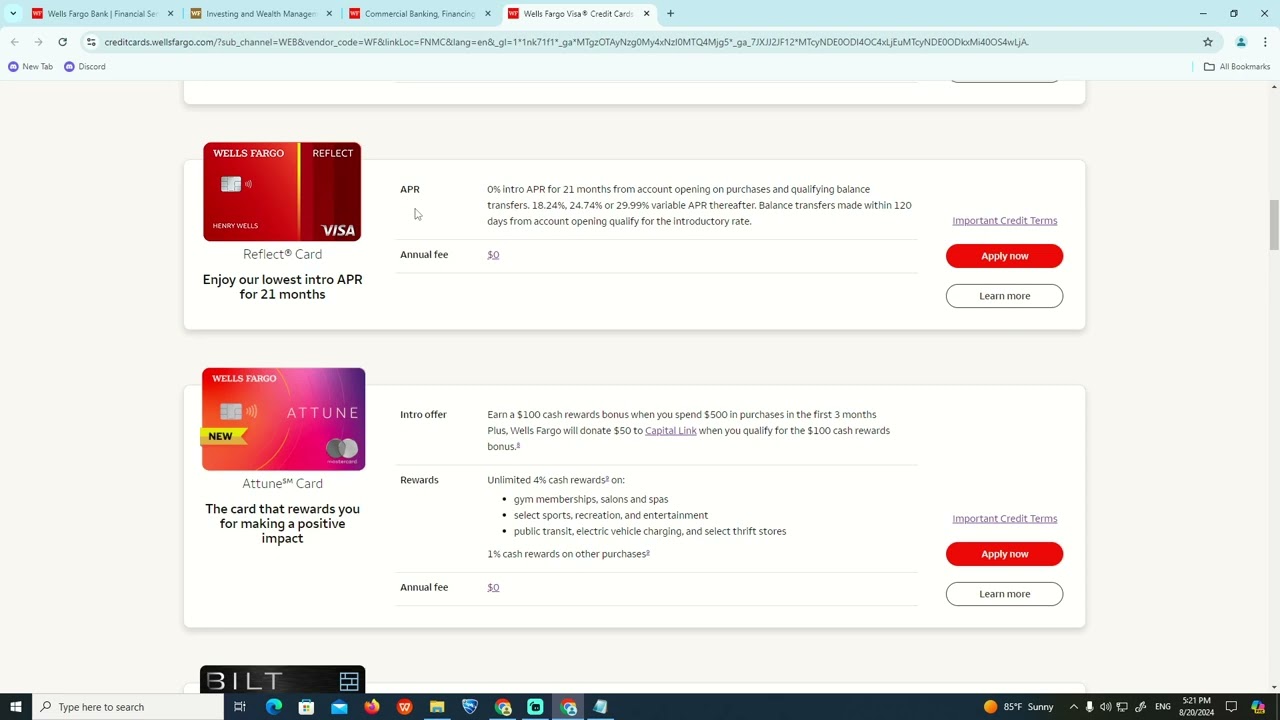
Task: Apply now for the Attune Card
Action: click(1004, 554)
